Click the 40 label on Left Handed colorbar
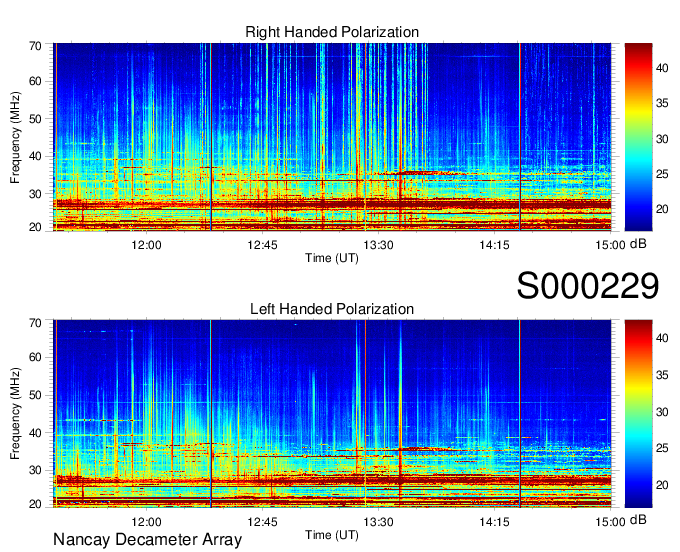This screenshot has height=552, width=680. [x=662, y=338]
